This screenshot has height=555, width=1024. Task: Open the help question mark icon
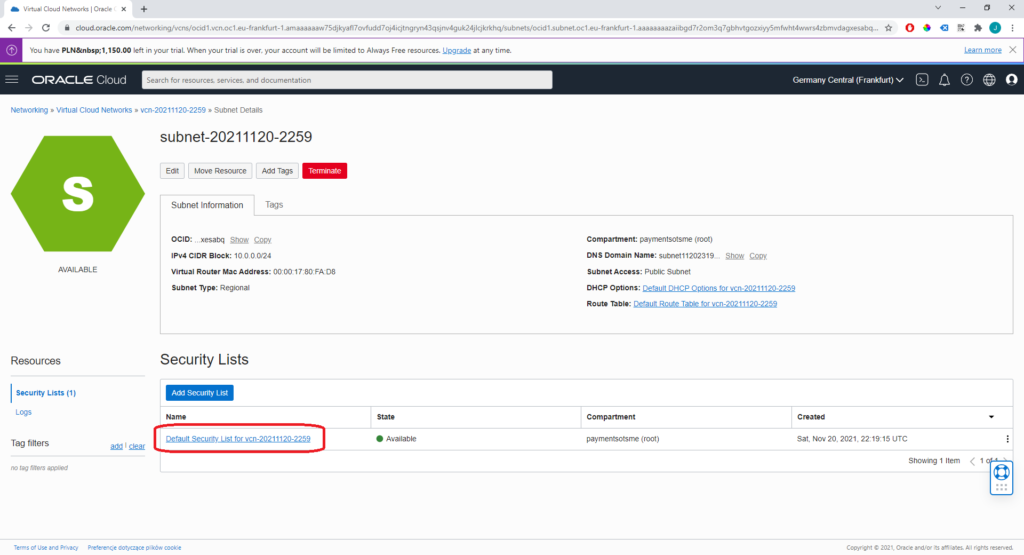pos(967,80)
